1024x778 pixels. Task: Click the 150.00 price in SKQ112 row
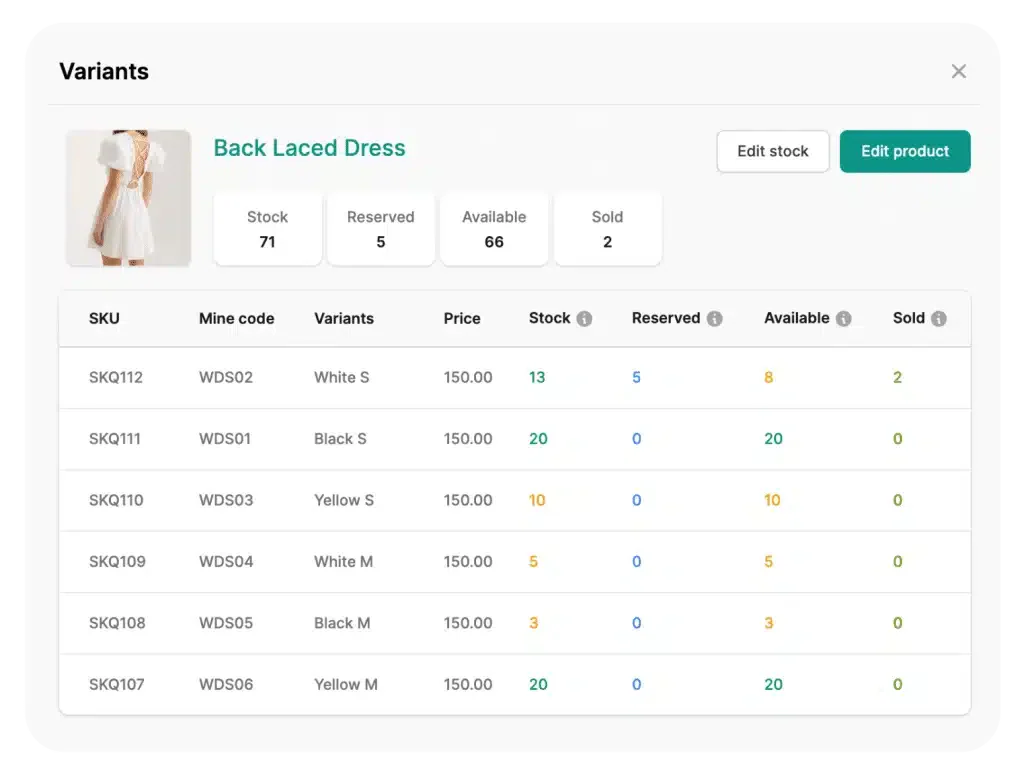468,378
